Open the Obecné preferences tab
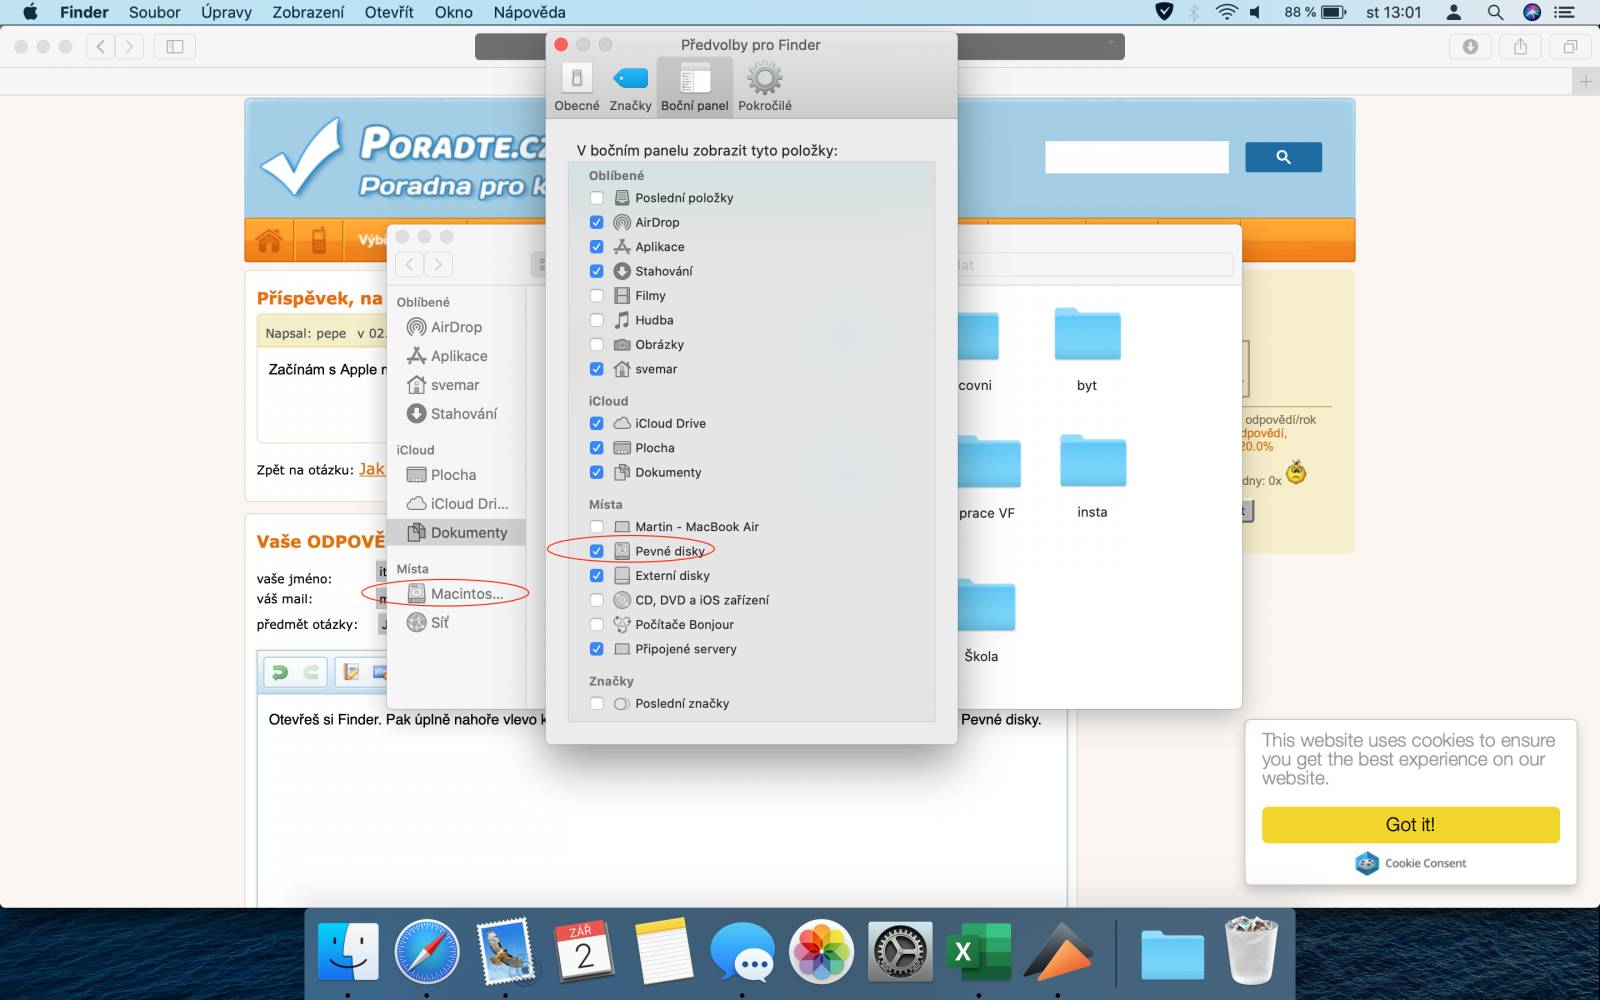This screenshot has height=1000, width=1600. (x=577, y=87)
